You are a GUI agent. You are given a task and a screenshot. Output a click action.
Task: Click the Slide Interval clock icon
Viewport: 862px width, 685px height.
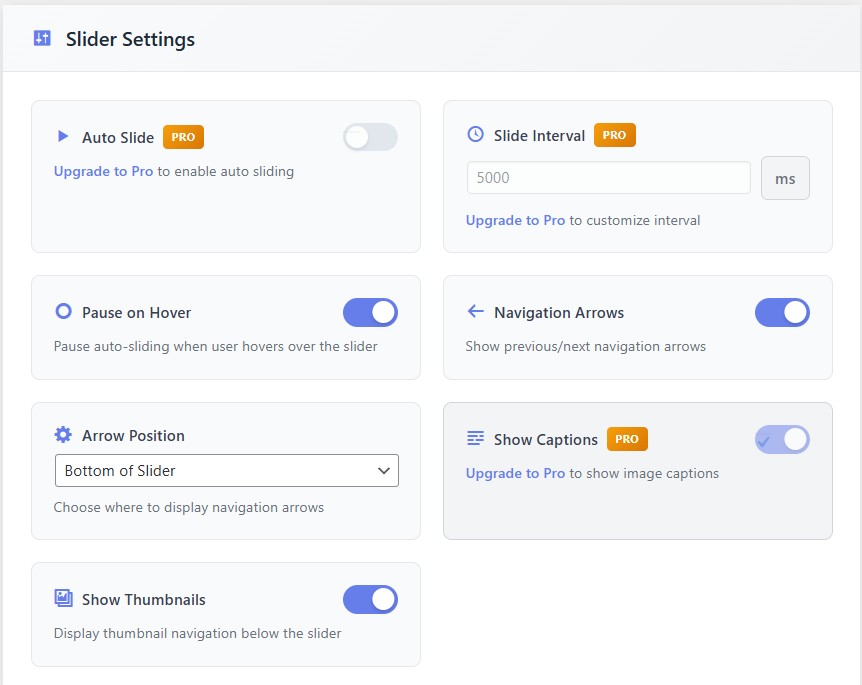(475, 134)
